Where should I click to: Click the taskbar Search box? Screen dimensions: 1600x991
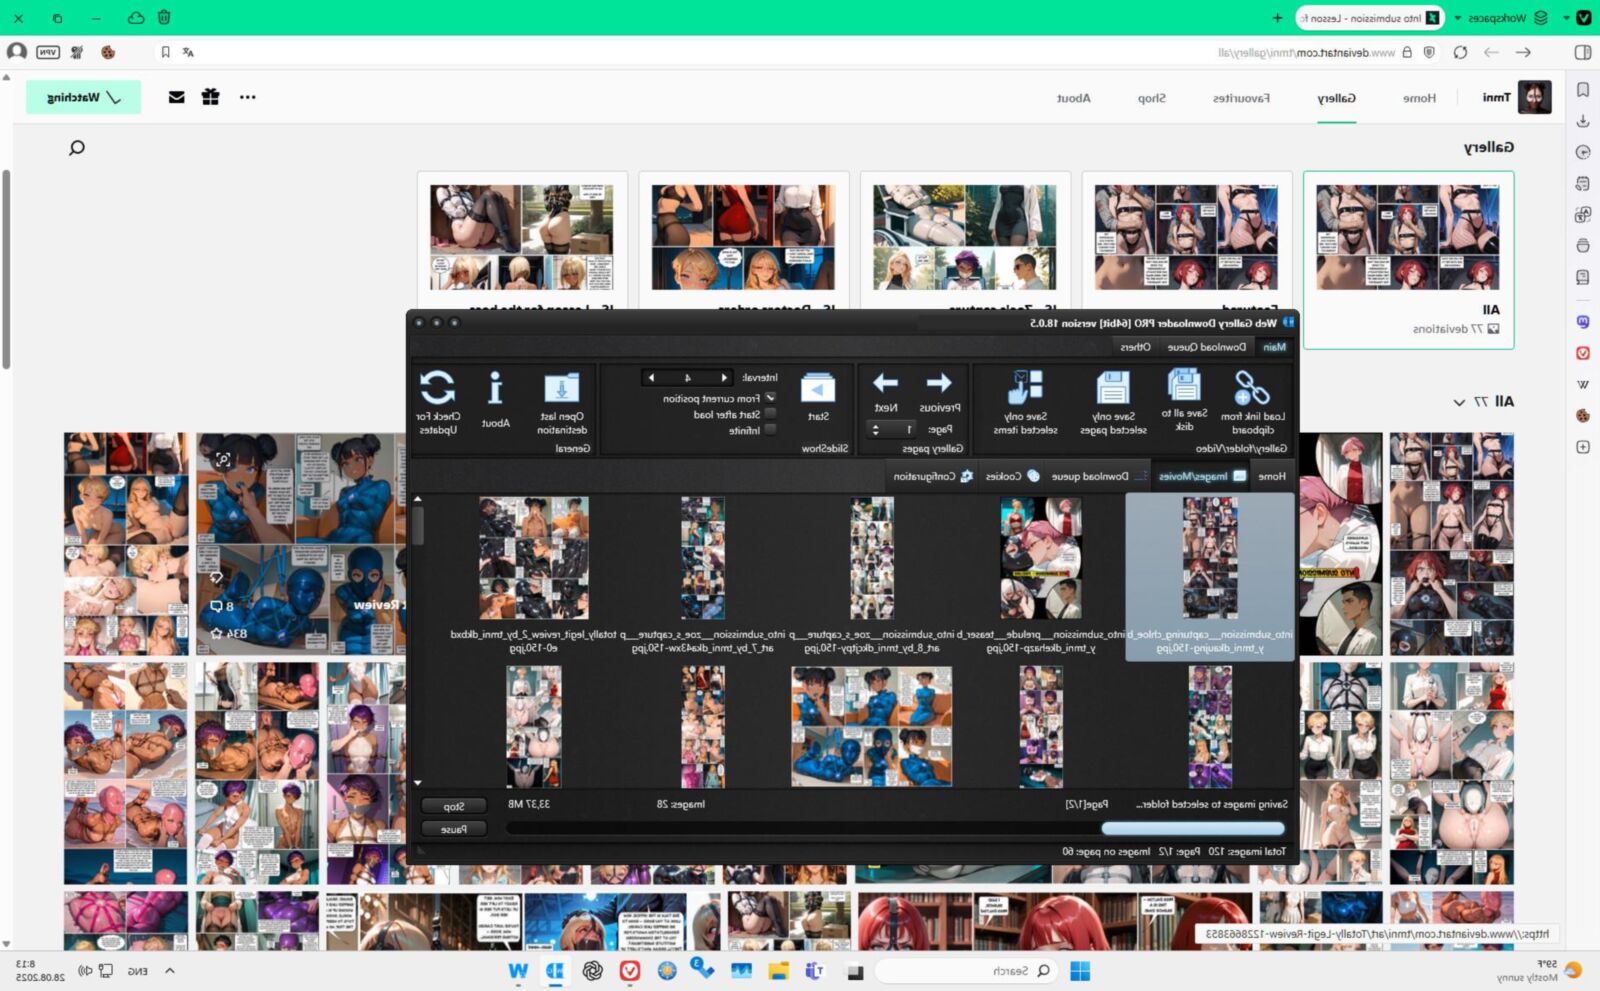point(966,971)
